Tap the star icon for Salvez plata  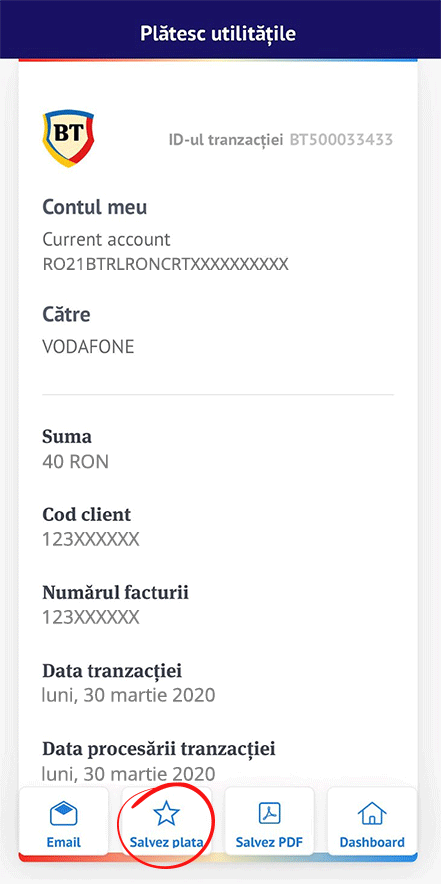pos(166,813)
